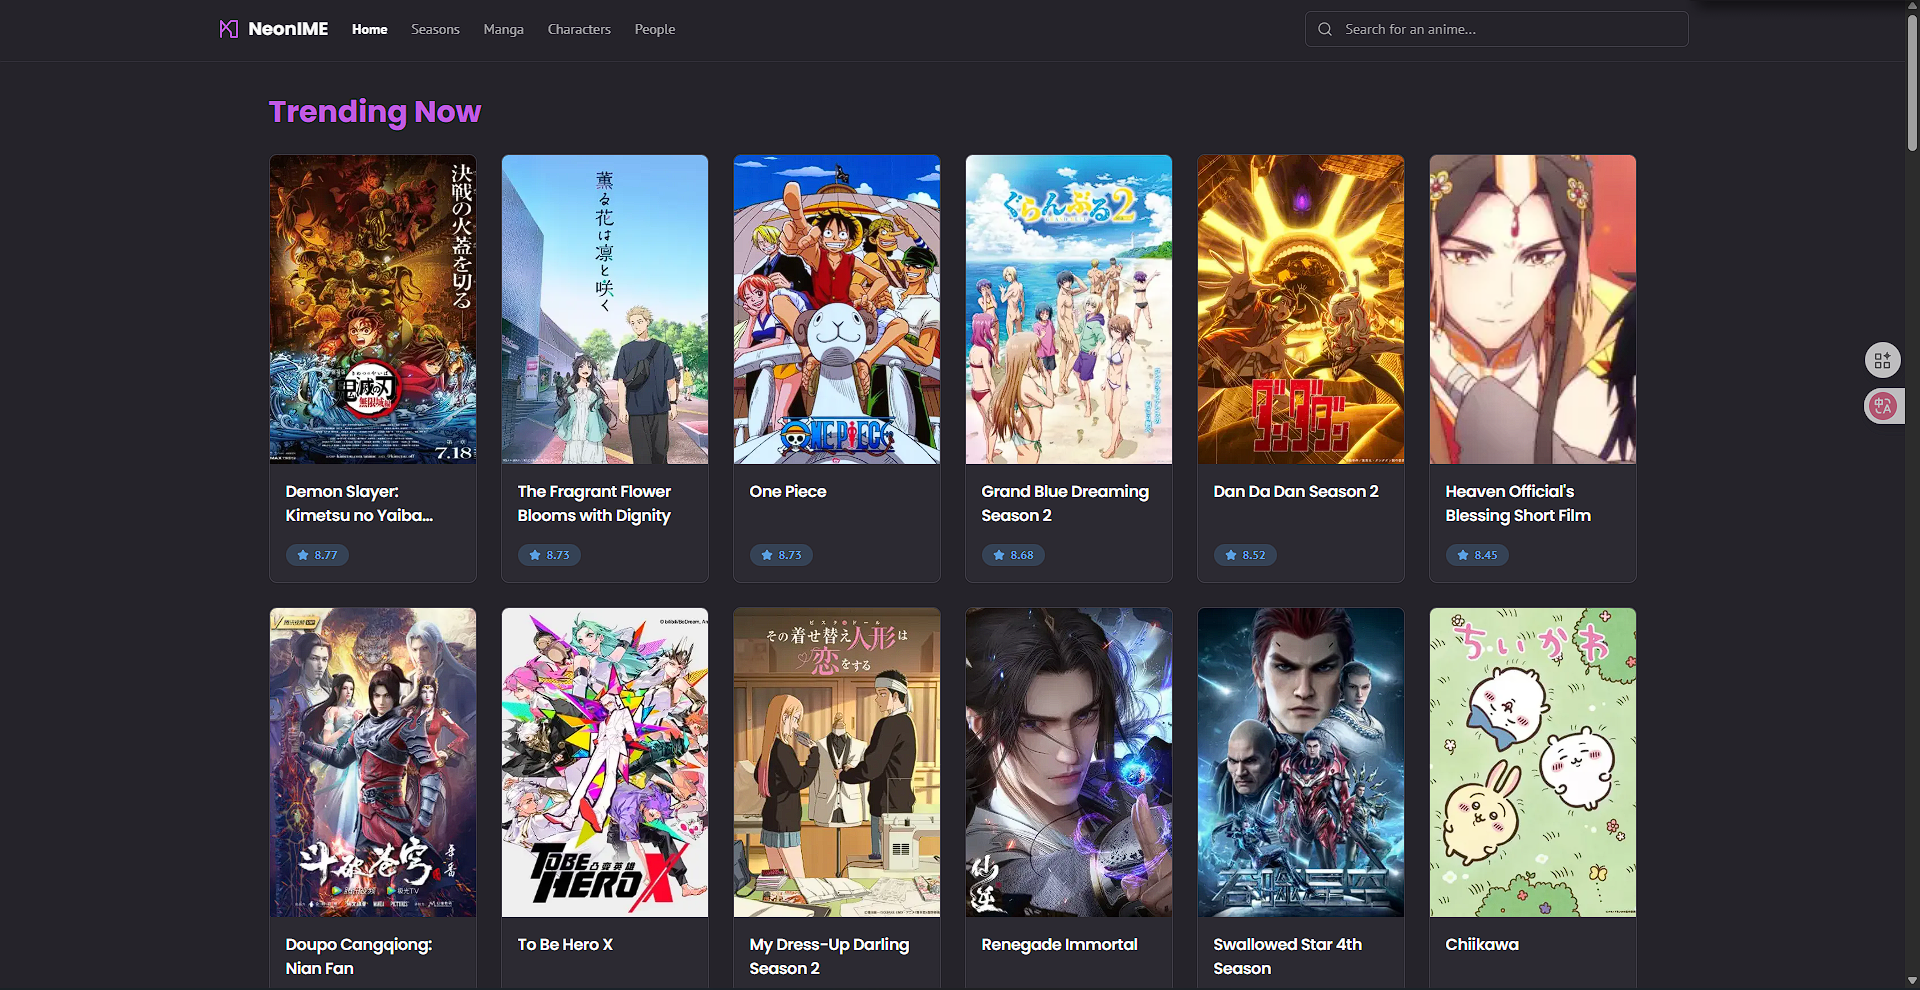Open Demon Slayer: Kimetsu no Yaiba title
This screenshot has width=1920, height=990.
coord(359,503)
